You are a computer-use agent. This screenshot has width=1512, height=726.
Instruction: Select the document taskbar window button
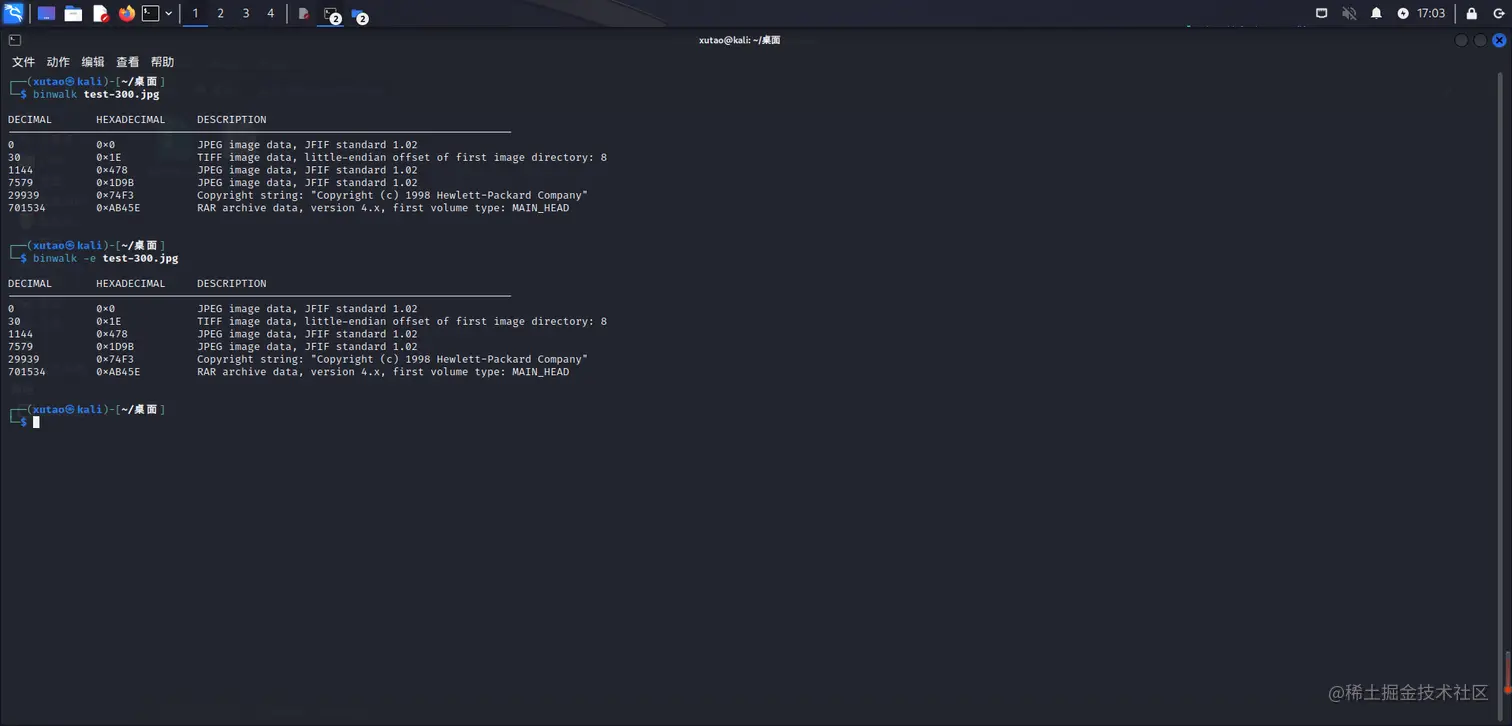point(304,13)
